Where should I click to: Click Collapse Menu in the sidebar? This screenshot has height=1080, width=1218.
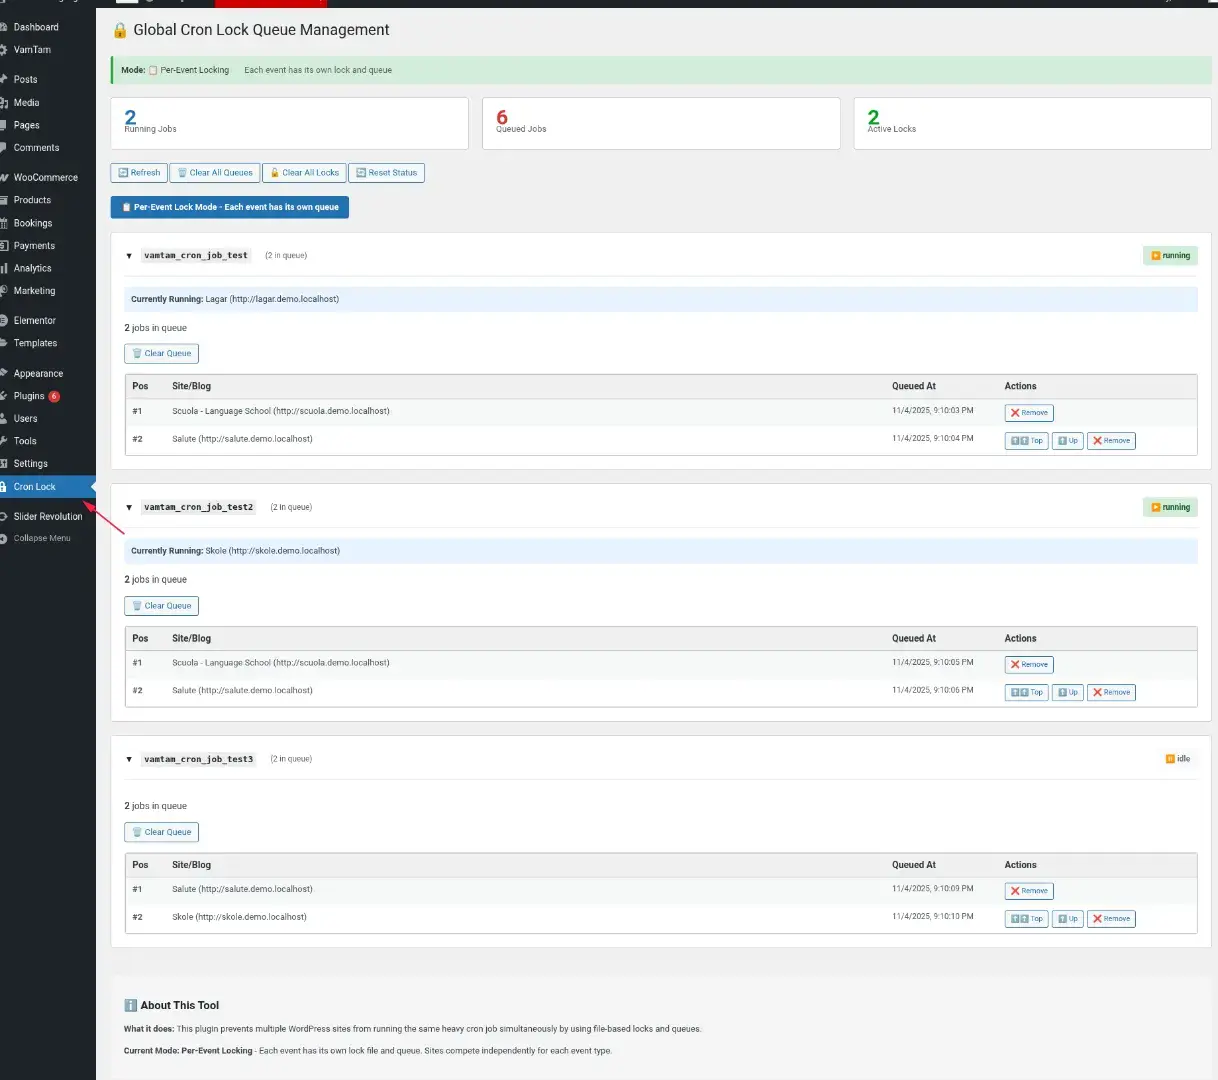pos(41,538)
